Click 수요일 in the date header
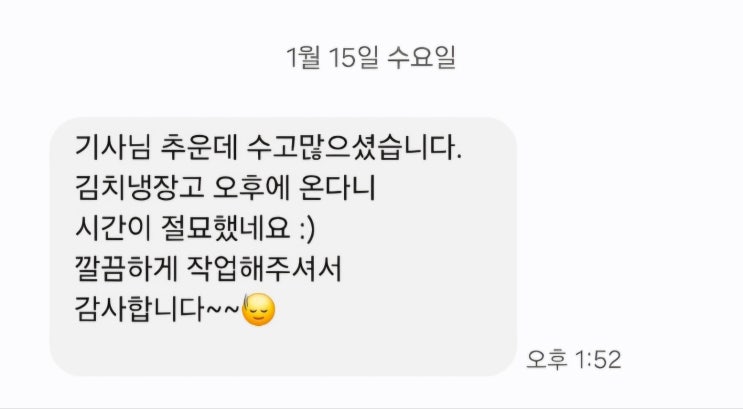The height and width of the screenshot is (409, 743). coord(422,58)
